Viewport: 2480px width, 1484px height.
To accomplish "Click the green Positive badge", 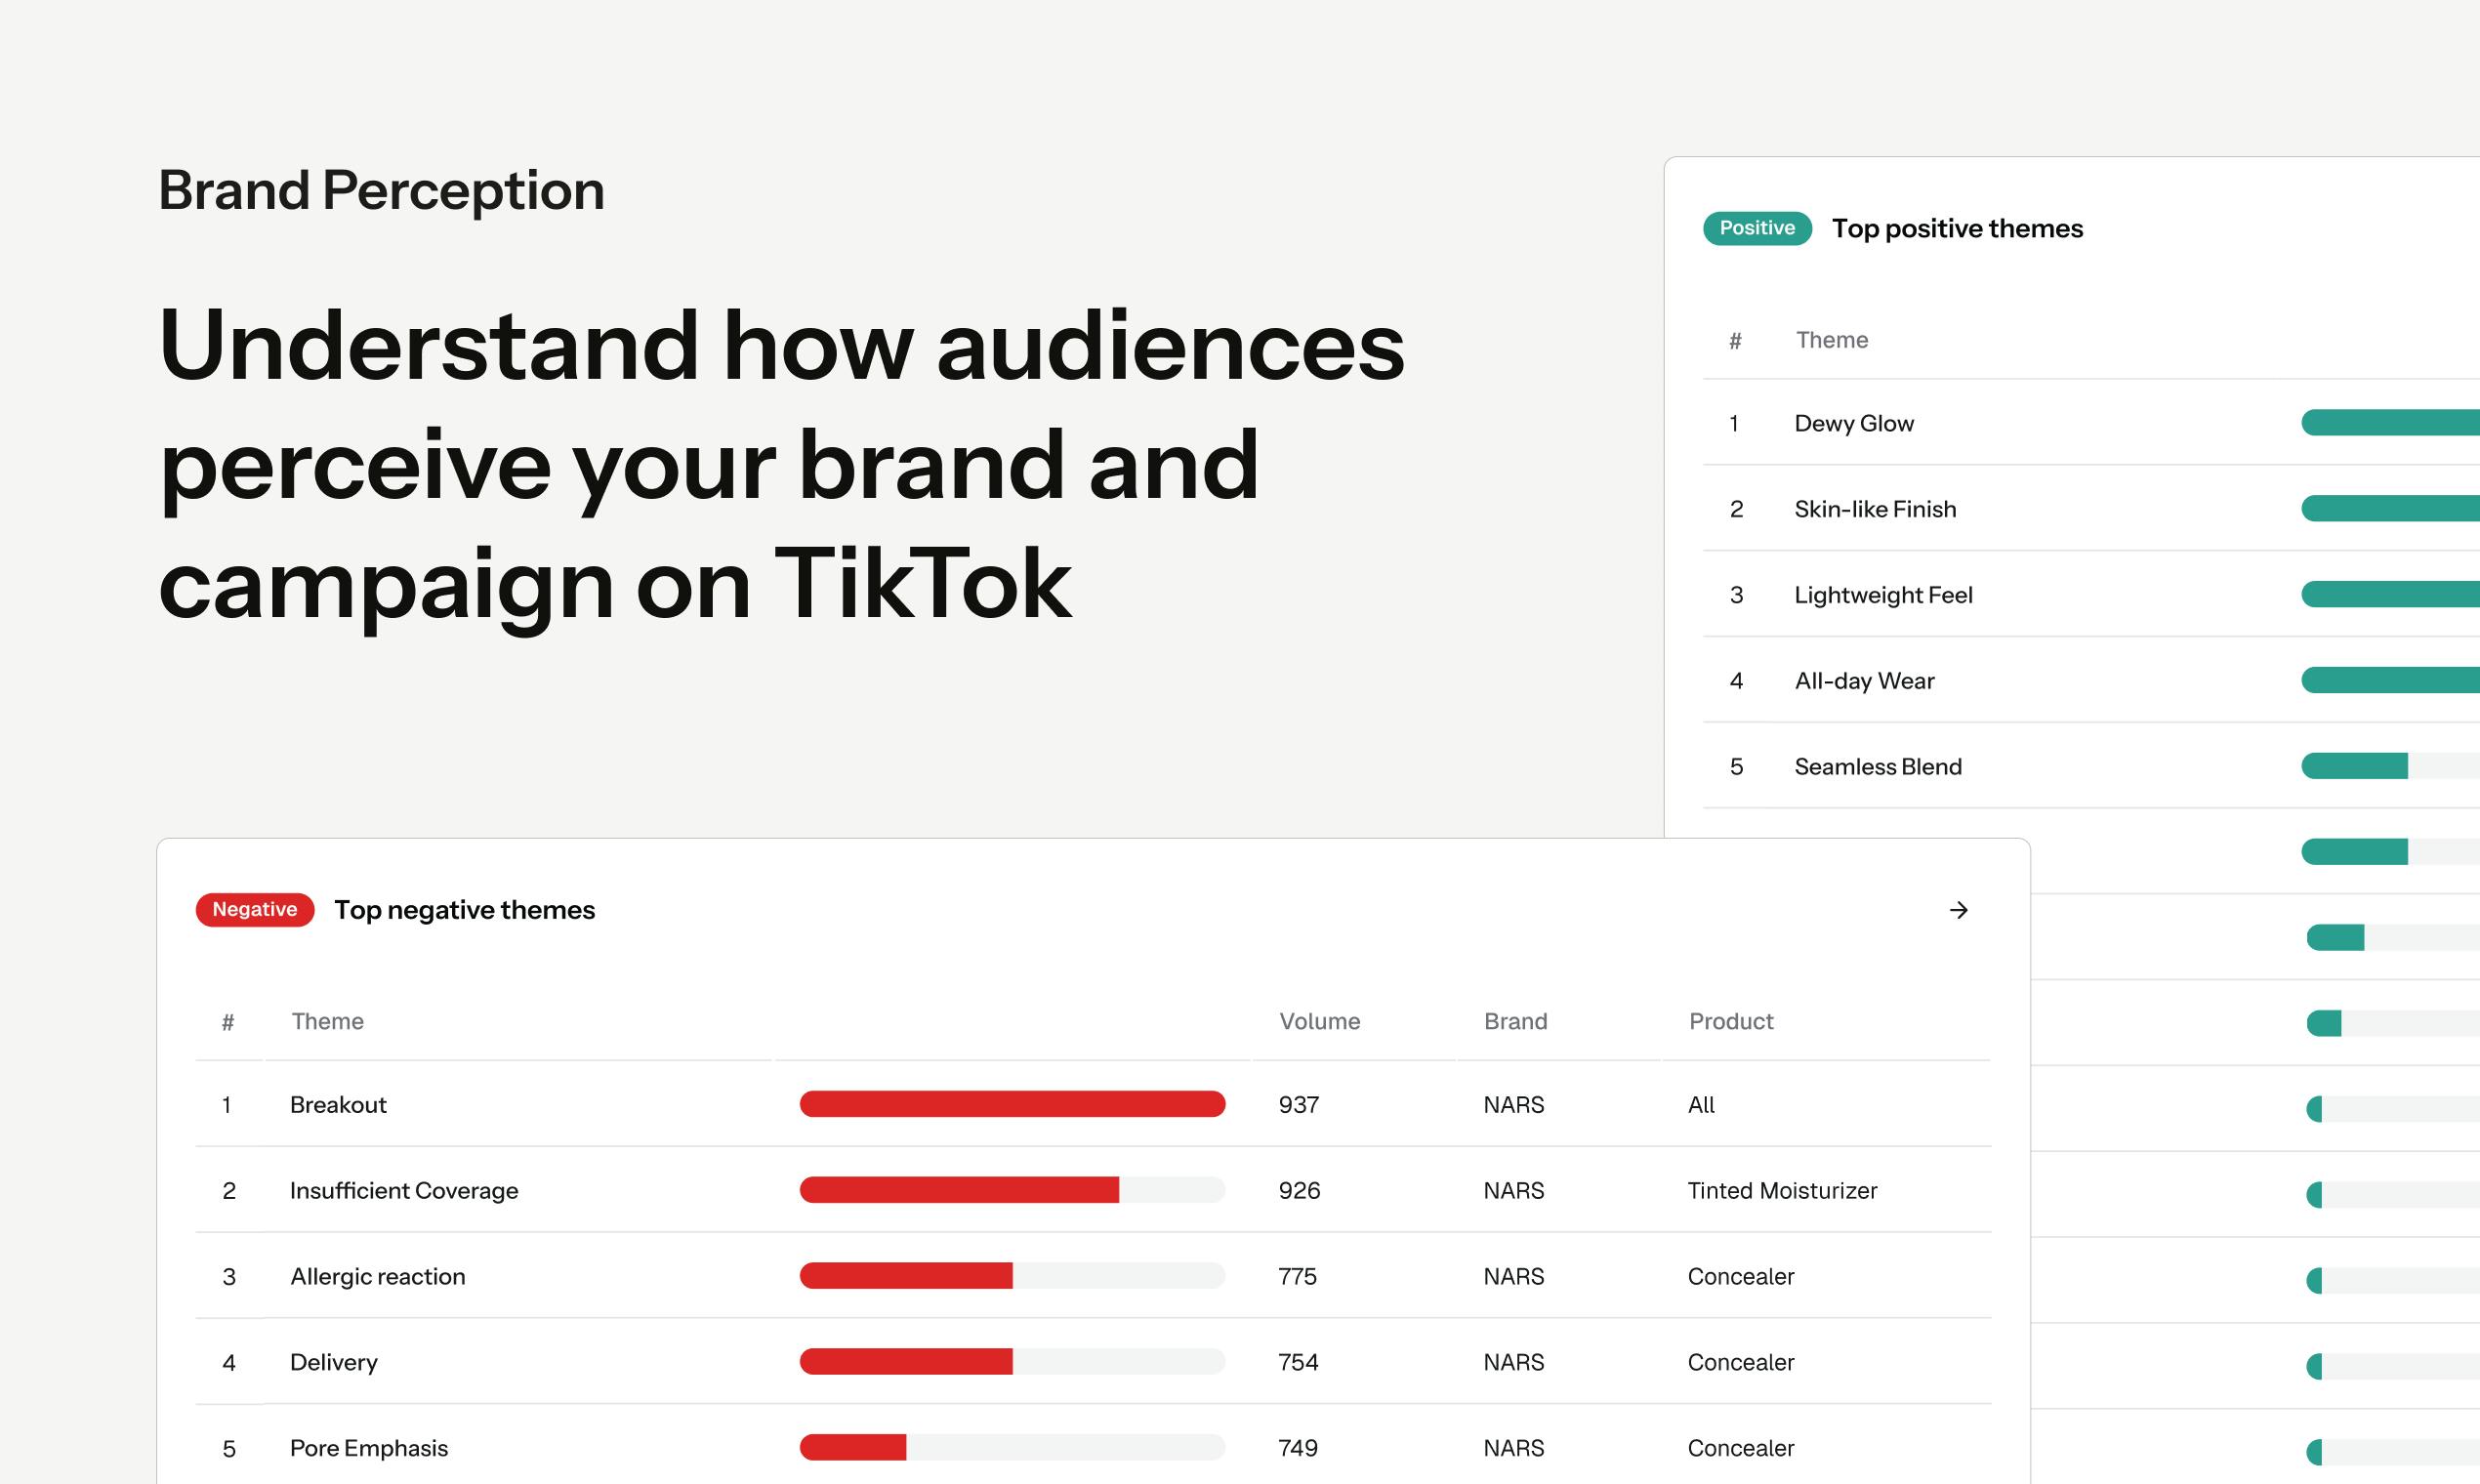I will click(x=1757, y=228).
